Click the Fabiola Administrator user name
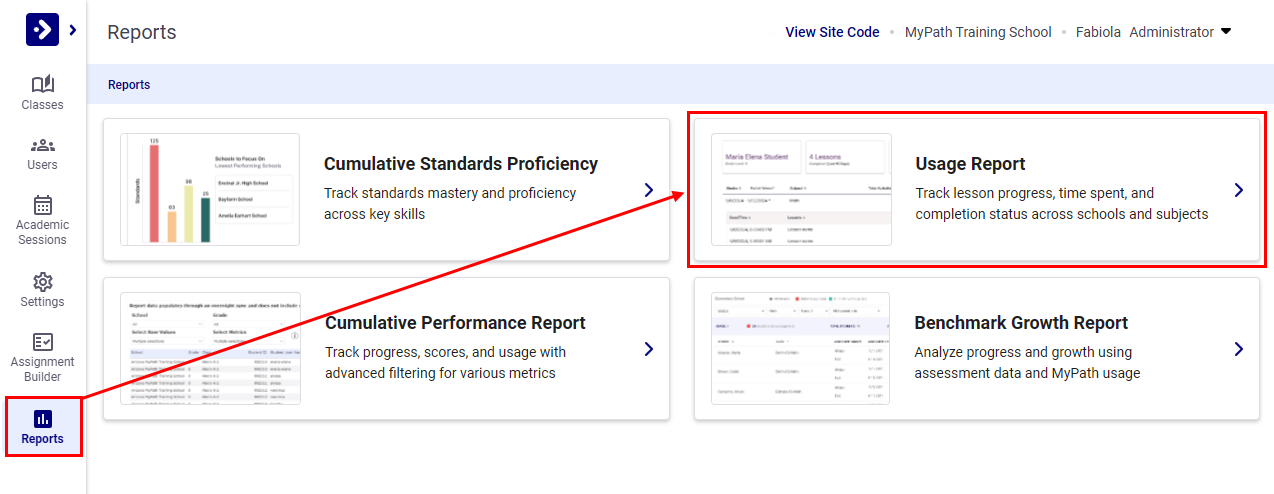Viewport: 1274px width, 494px height. pyautogui.click(x=1144, y=32)
